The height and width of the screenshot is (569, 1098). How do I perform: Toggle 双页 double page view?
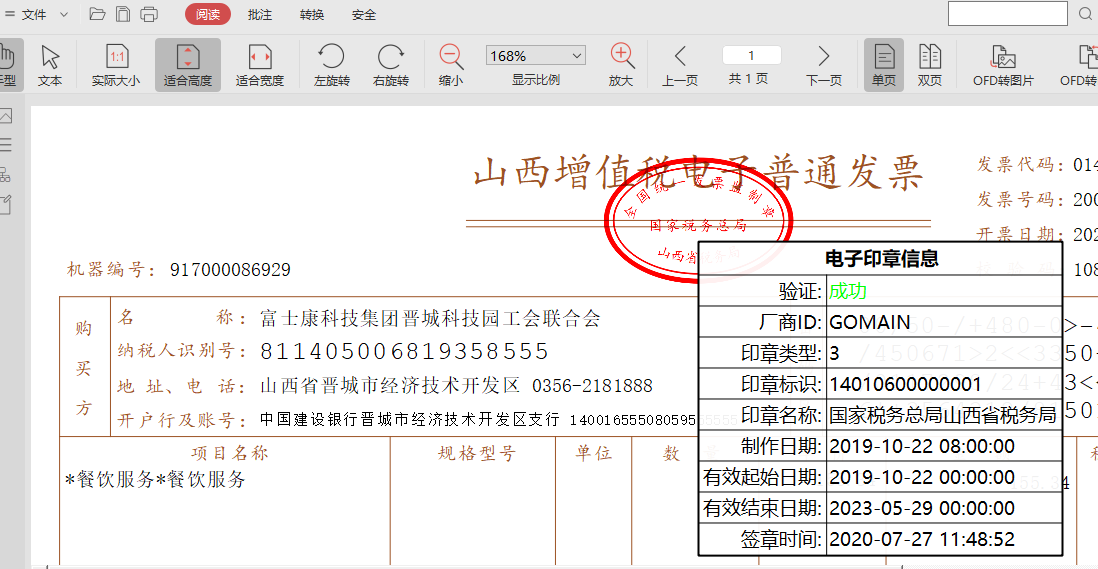[930, 64]
